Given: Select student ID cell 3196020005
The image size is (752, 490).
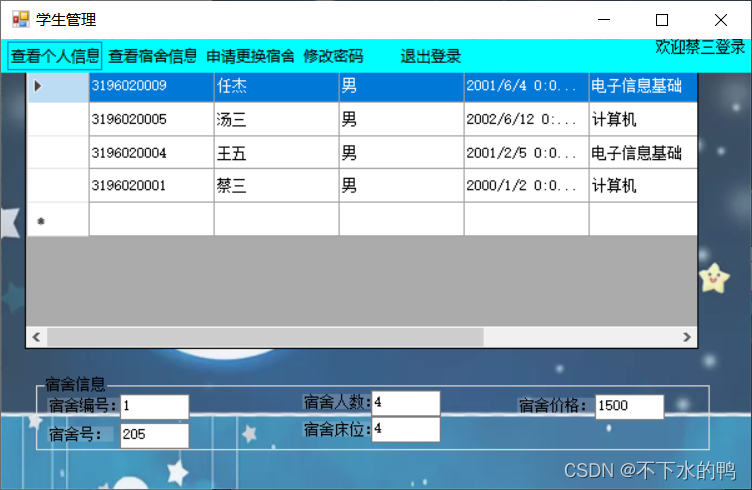Looking at the screenshot, I should 150,120.
